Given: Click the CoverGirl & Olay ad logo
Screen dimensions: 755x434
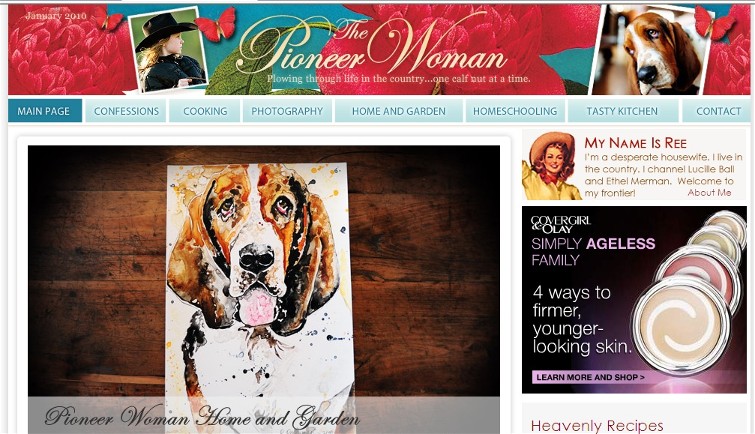Looking at the screenshot, I should [560, 224].
